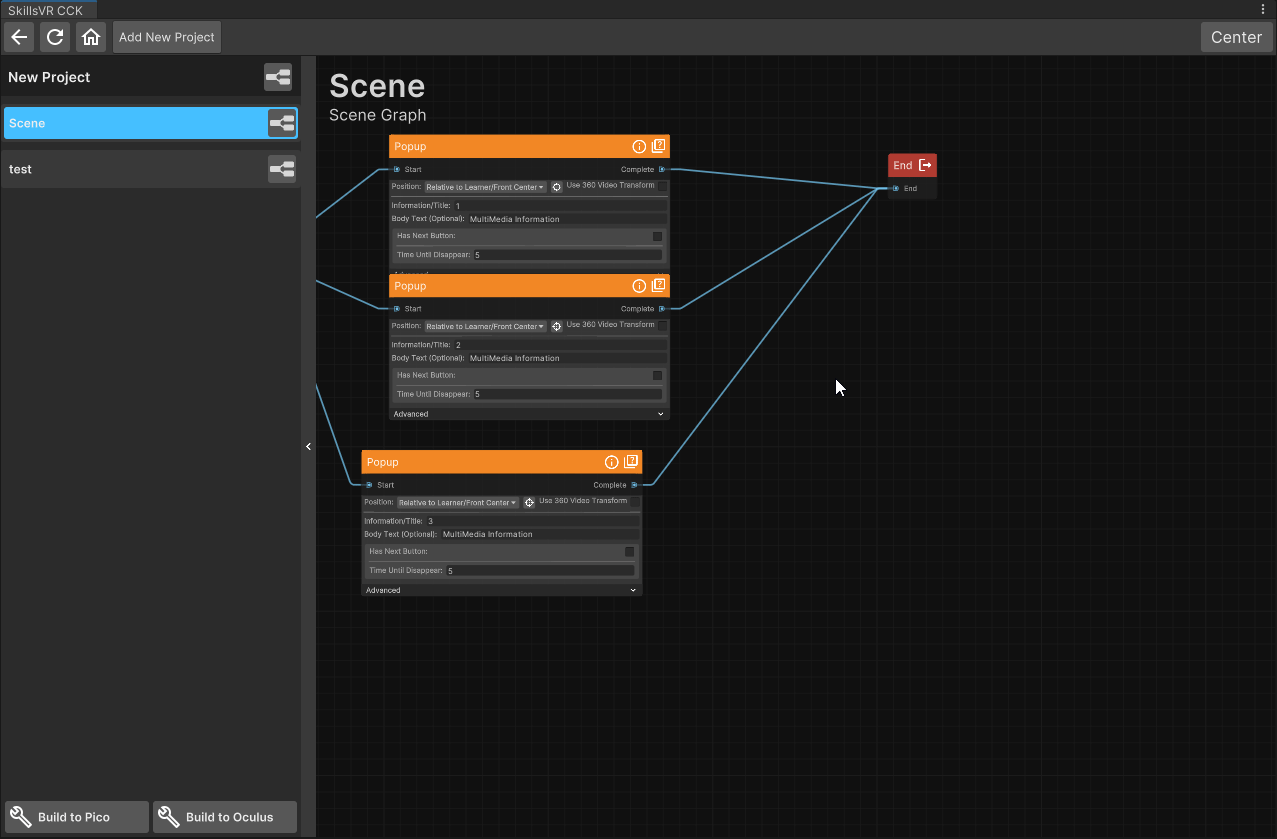Tick Has Next Button in Popup titled 2
Viewport: 1277px width, 839px height.
pos(657,375)
